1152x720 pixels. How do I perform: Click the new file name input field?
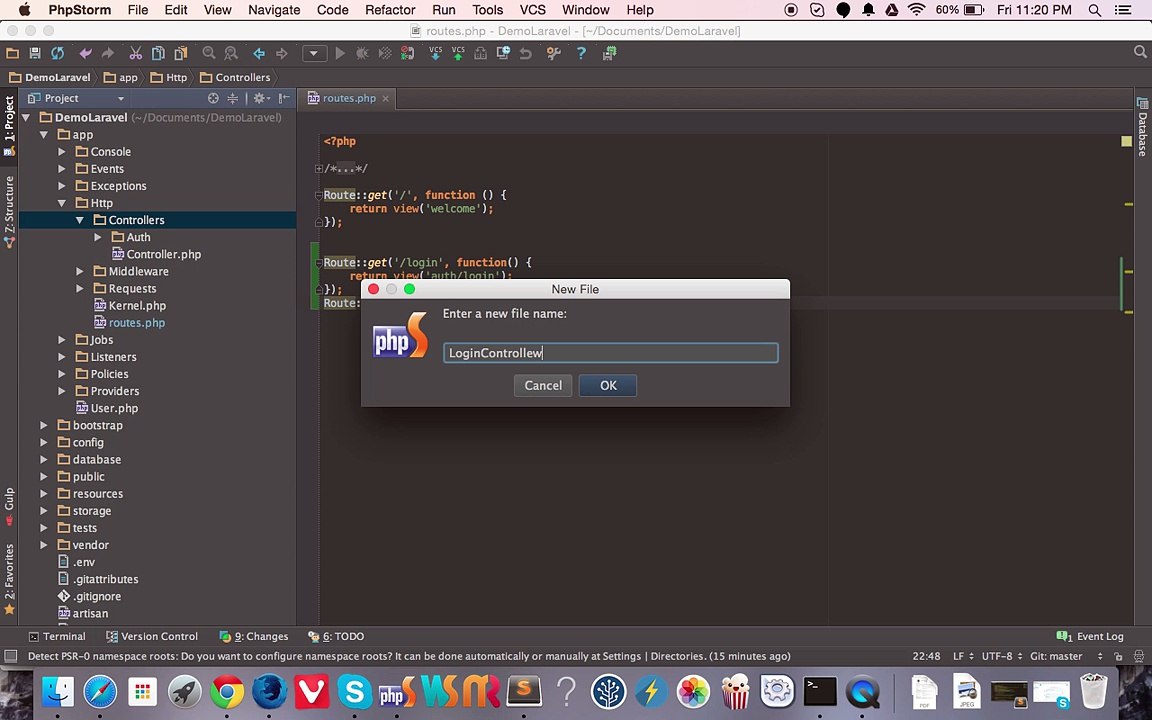(x=611, y=353)
